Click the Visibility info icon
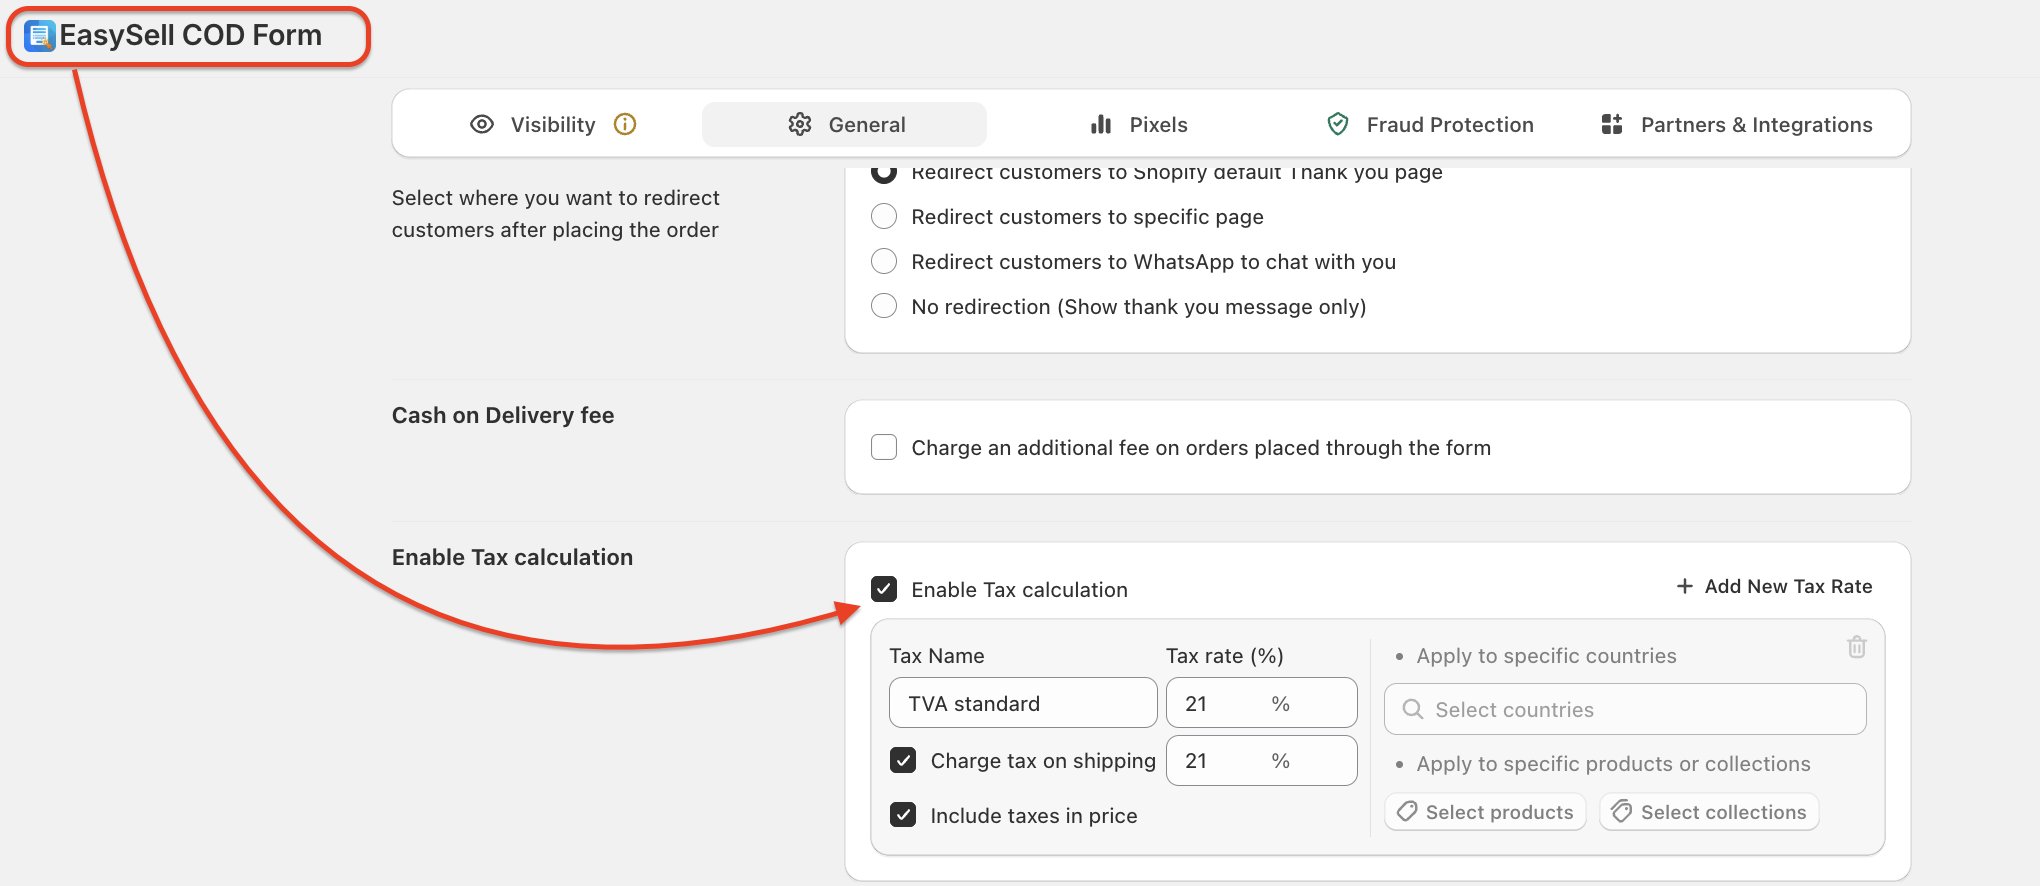The height and width of the screenshot is (886, 2040). click(625, 124)
